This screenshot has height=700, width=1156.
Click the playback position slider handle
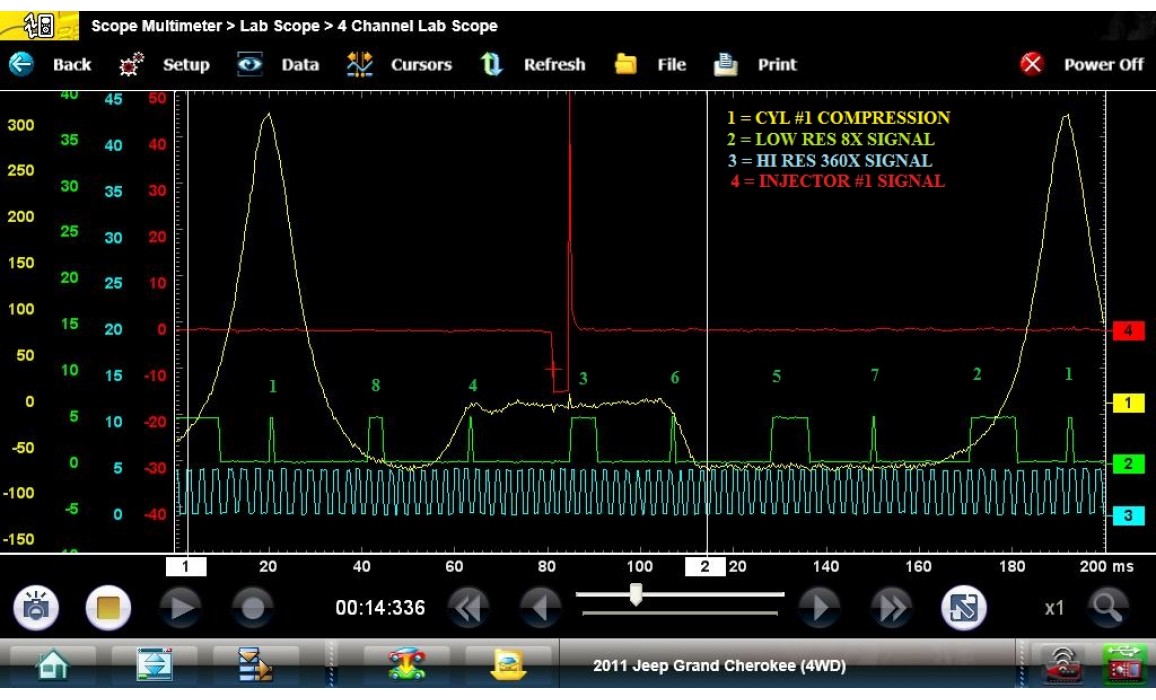[x=634, y=596]
